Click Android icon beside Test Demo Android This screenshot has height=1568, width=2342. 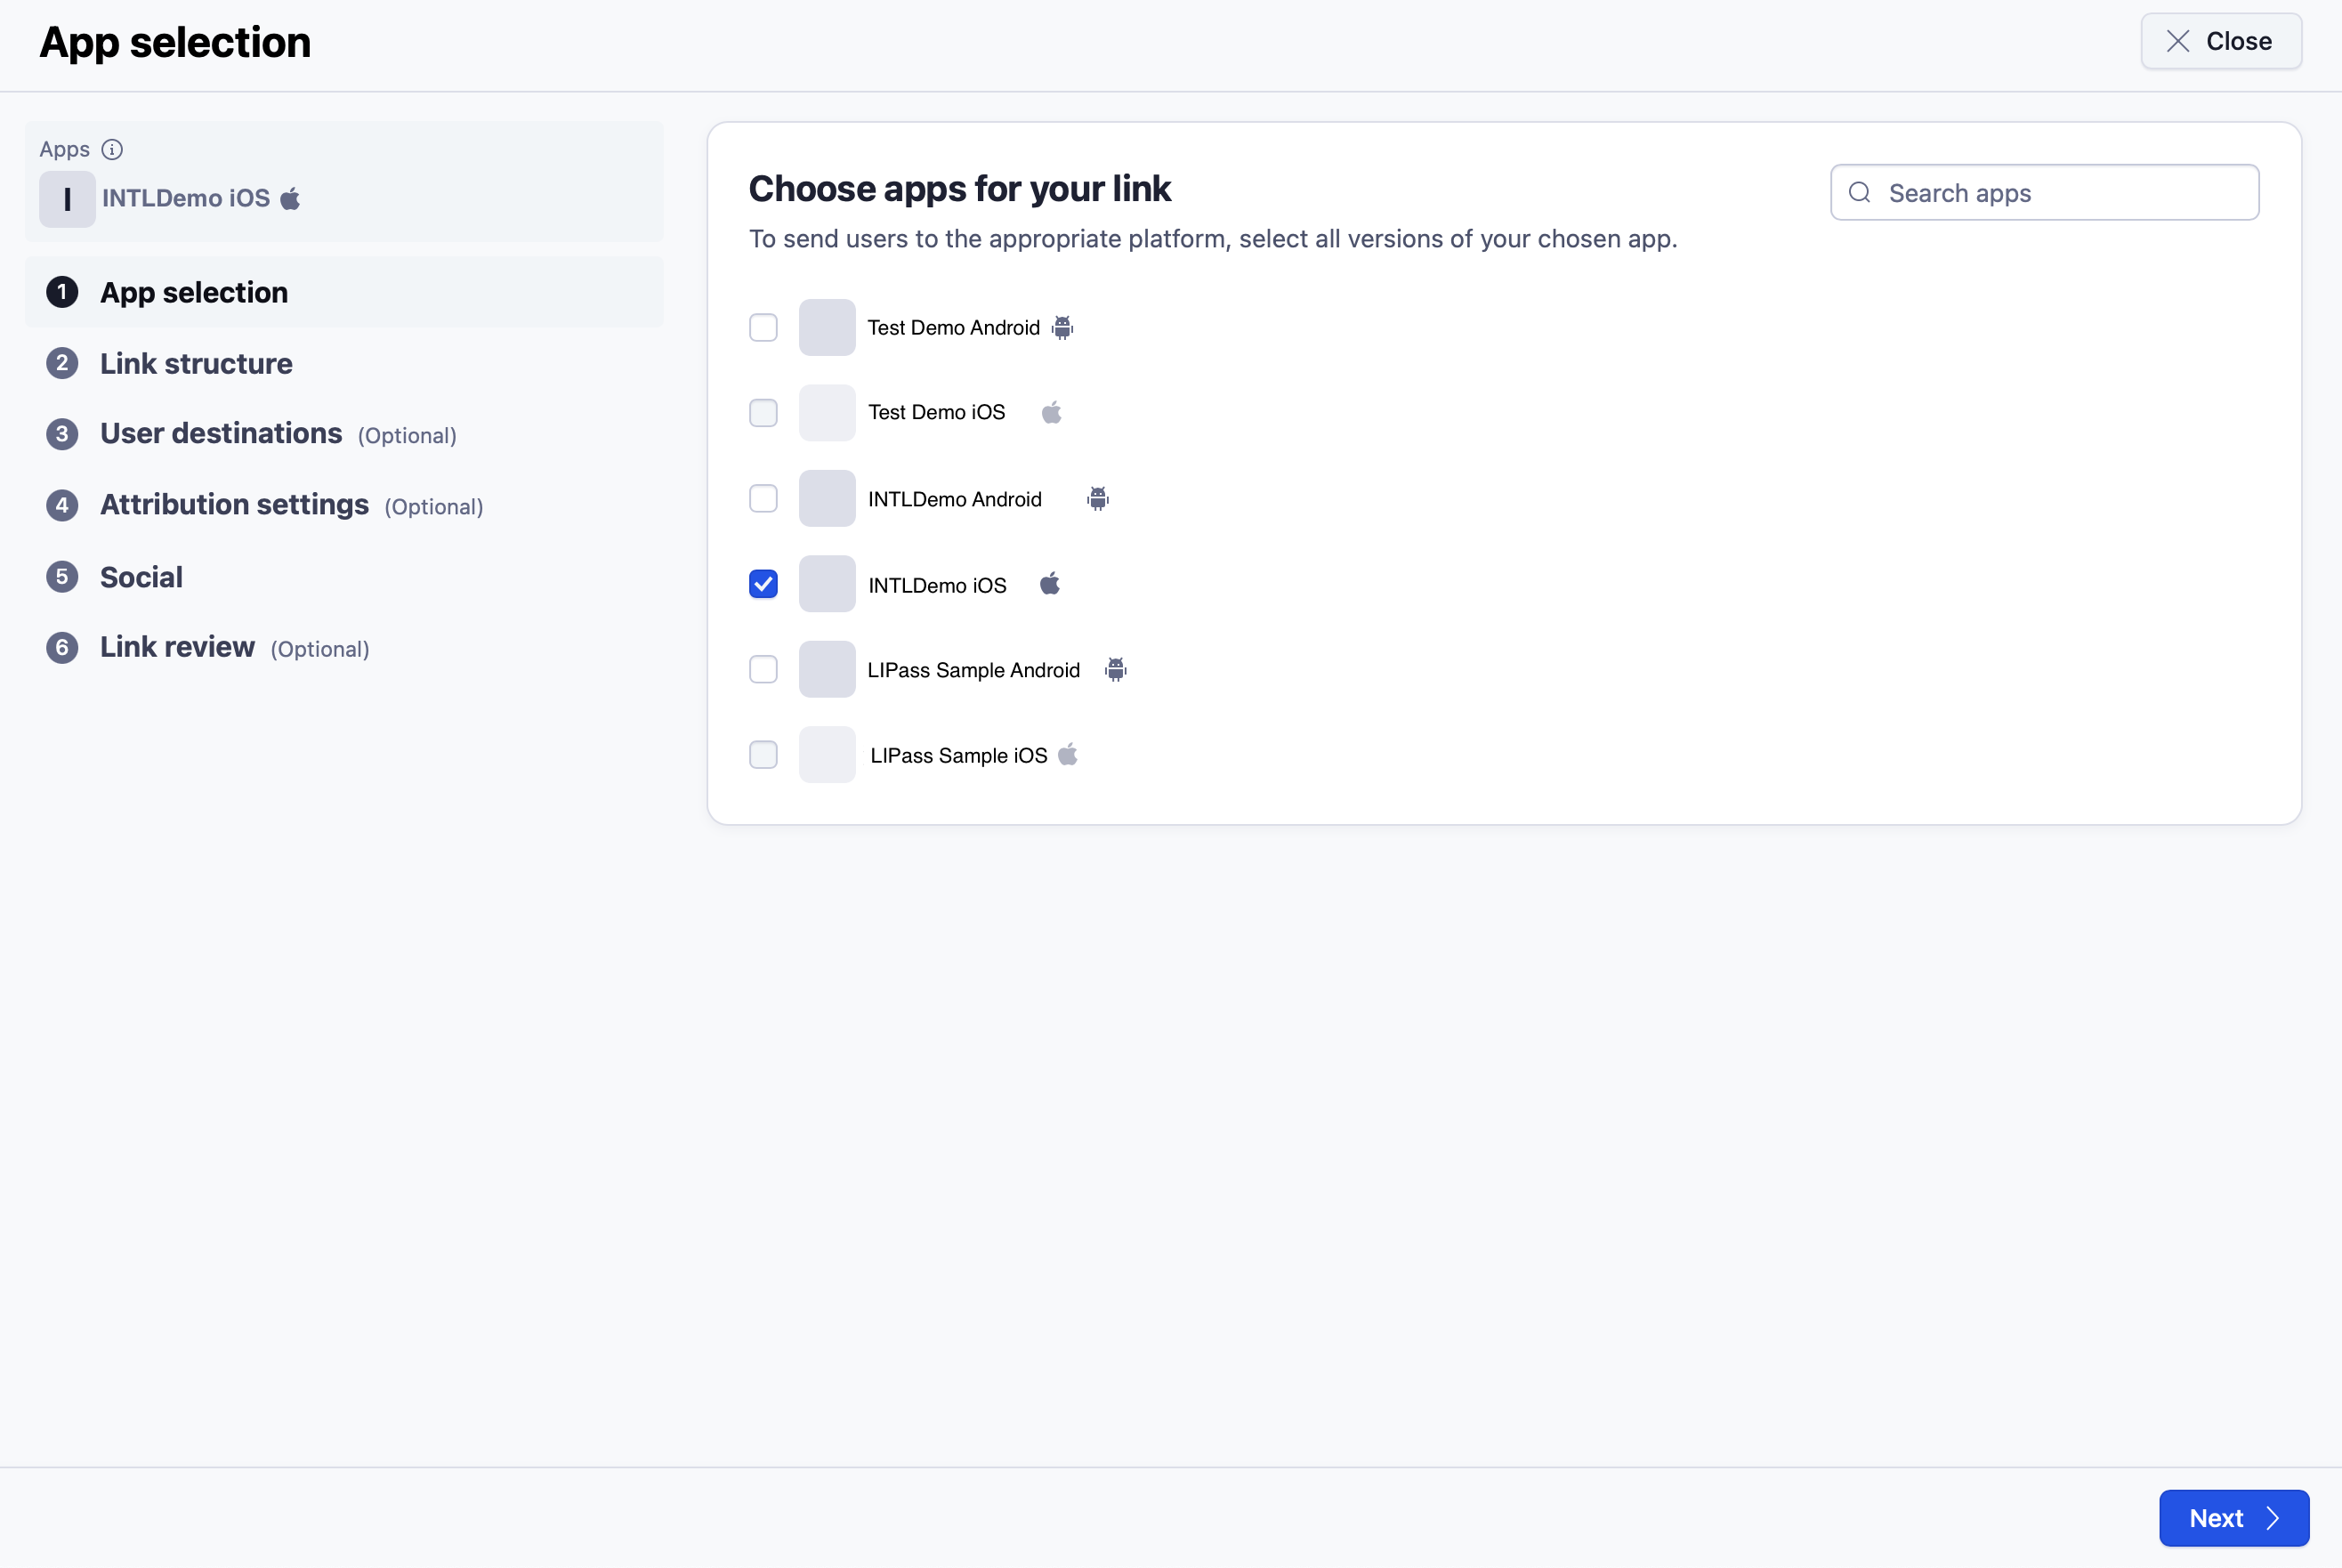[x=1062, y=327]
